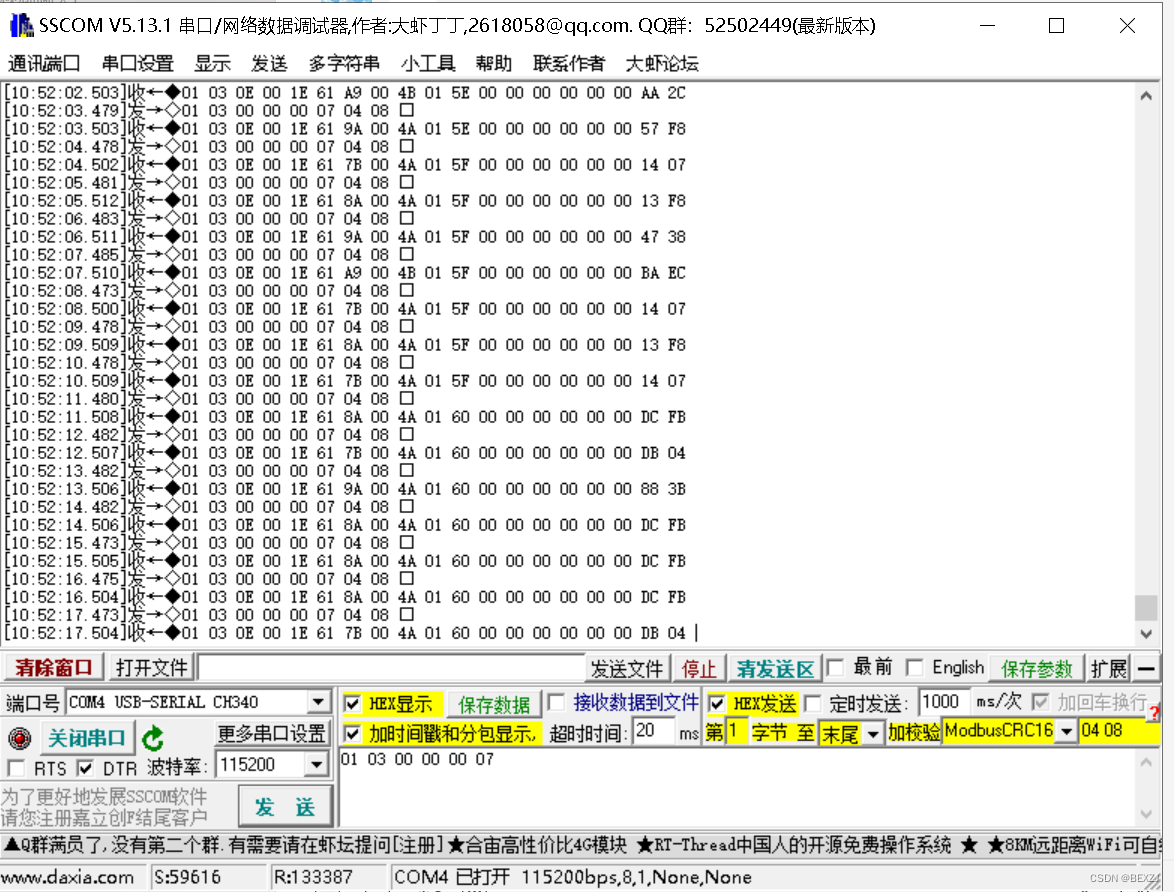The image size is (1174, 892).
Task: Click 保存数据 save data button
Action: tap(494, 704)
